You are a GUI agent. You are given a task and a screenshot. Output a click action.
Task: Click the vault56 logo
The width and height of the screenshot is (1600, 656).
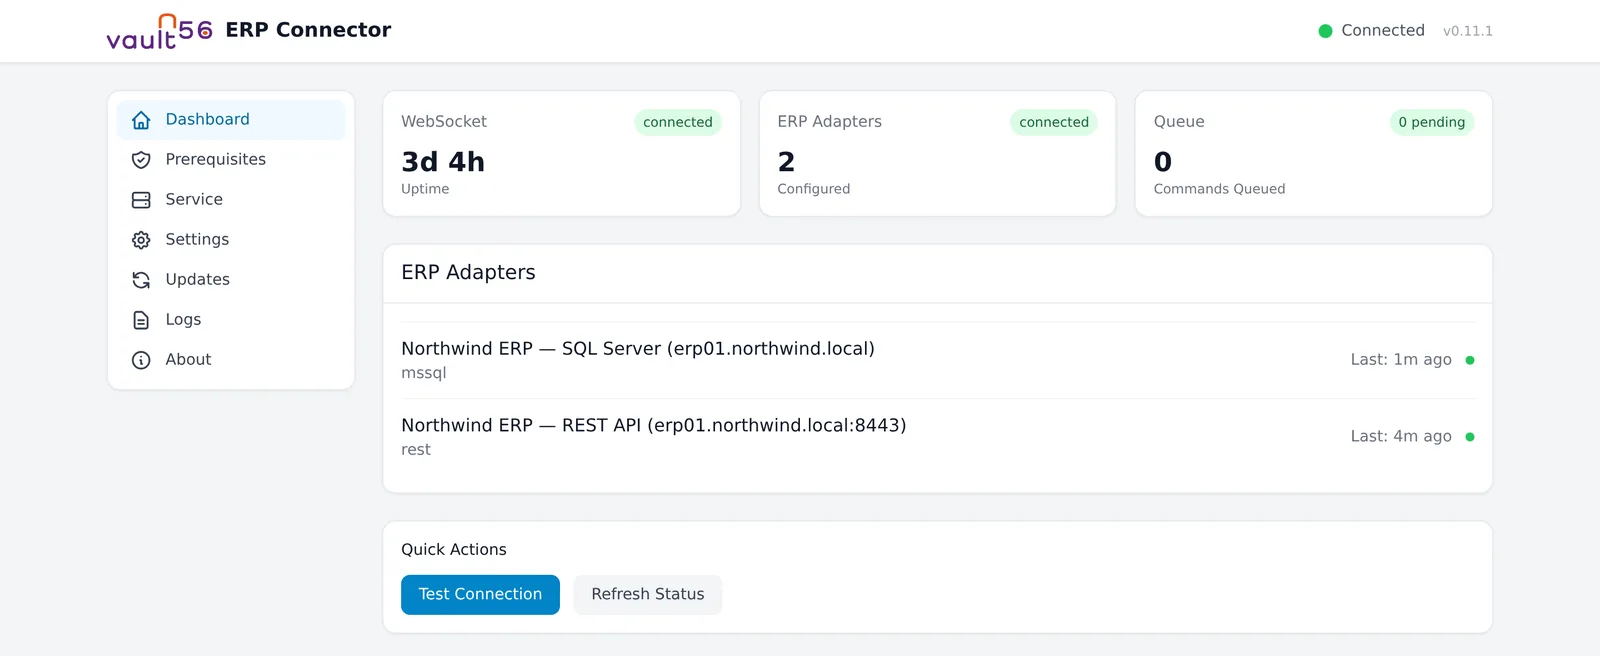click(x=159, y=31)
